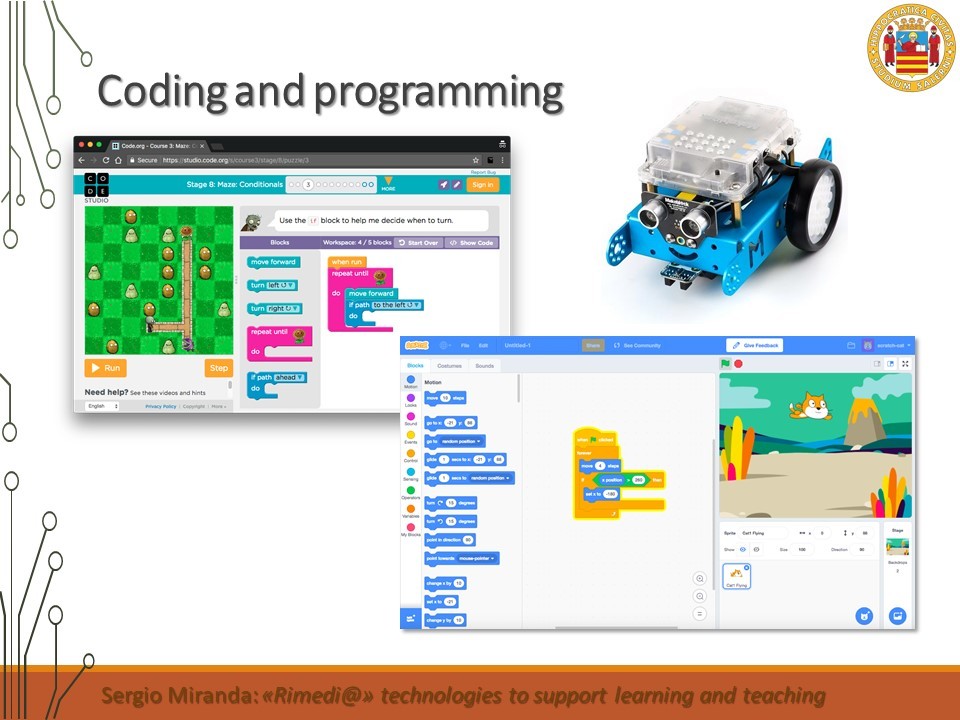Switch to the Costumes tab
The width and height of the screenshot is (960, 720).
449,366
